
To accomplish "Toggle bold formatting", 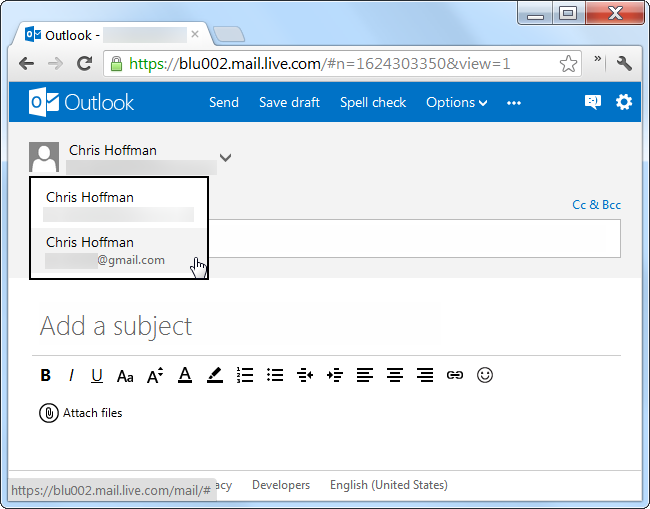I will (45, 376).
